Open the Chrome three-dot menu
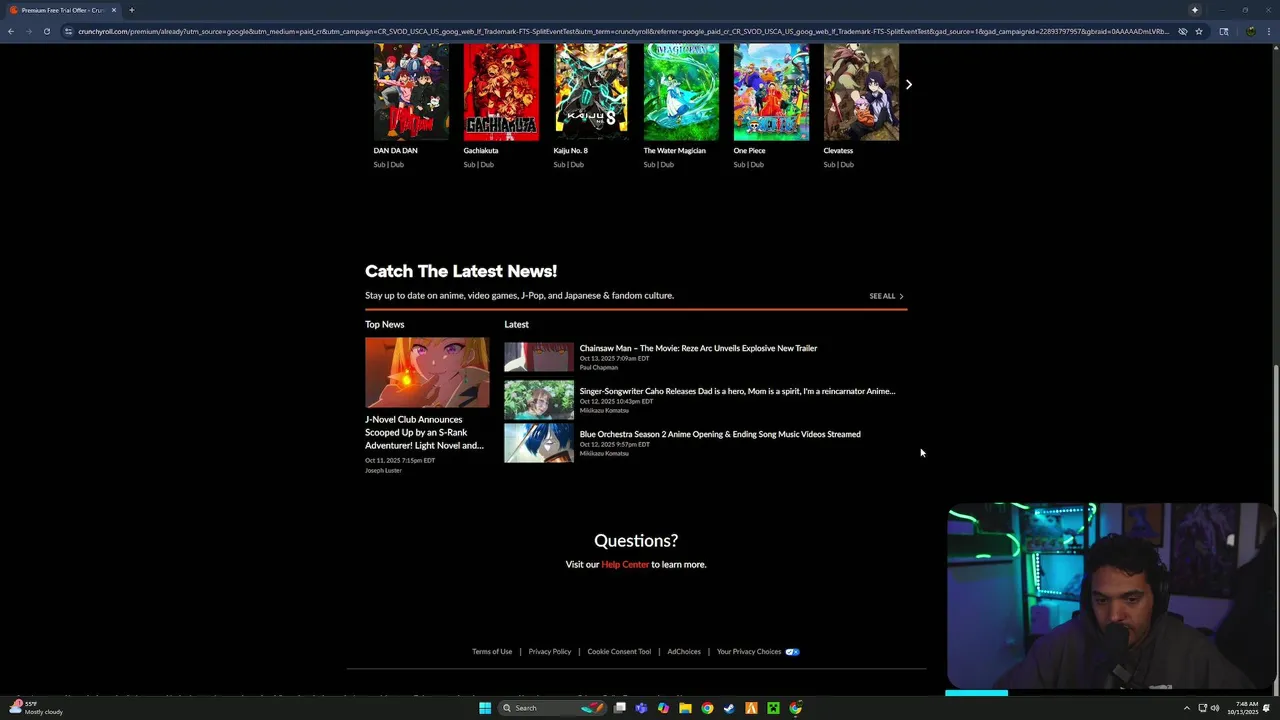Screen dimensions: 1280x720 pyautogui.click(x=1270, y=31)
